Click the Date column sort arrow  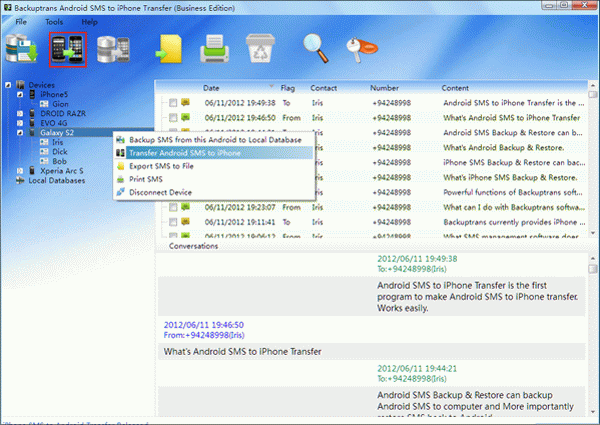pos(271,86)
